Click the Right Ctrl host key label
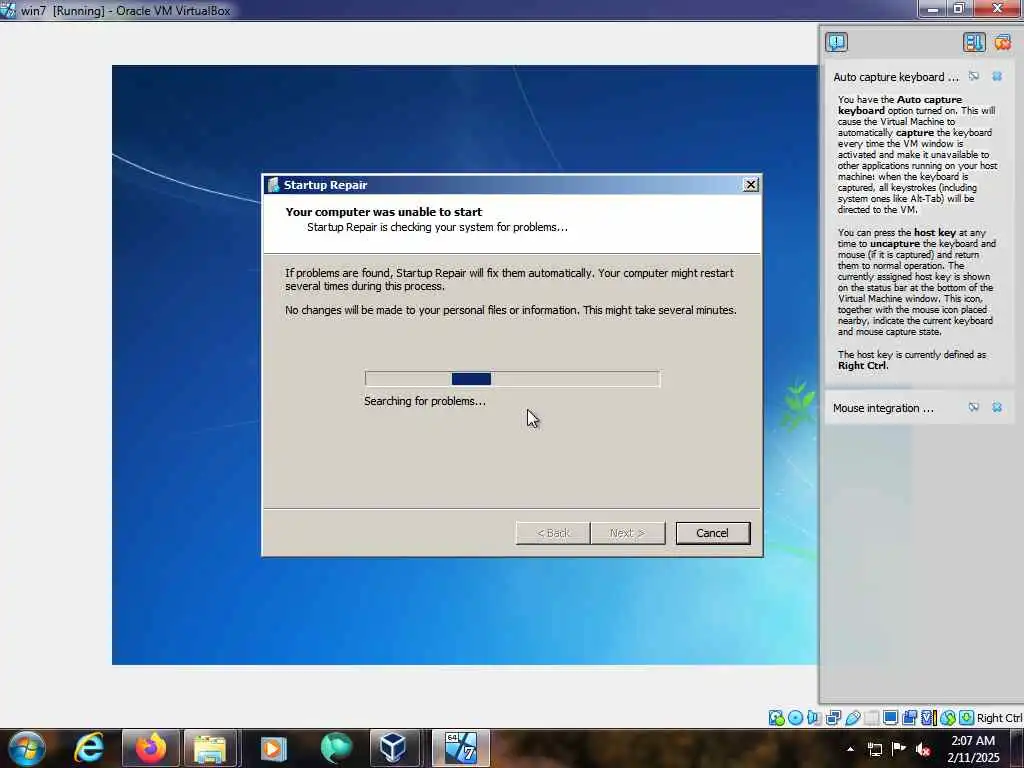The image size is (1024, 768). (x=999, y=718)
